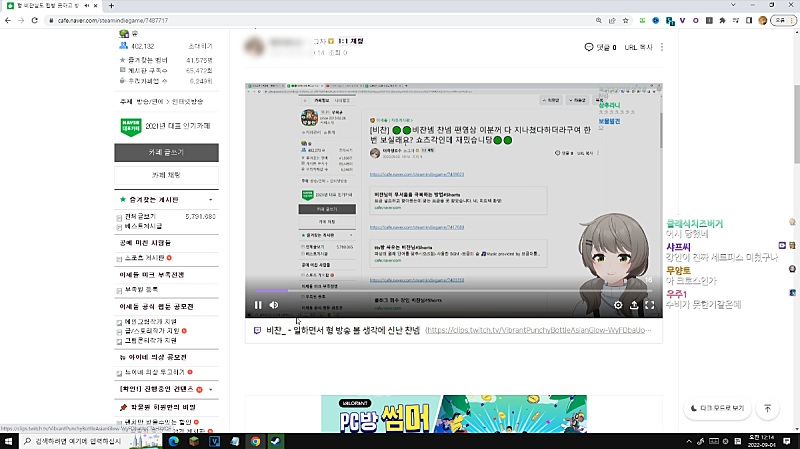Image resolution: width=800 pixels, height=449 pixels.
Task: Click the PC방 썸머 advertisement banner
Action: click(x=454, y=414)
